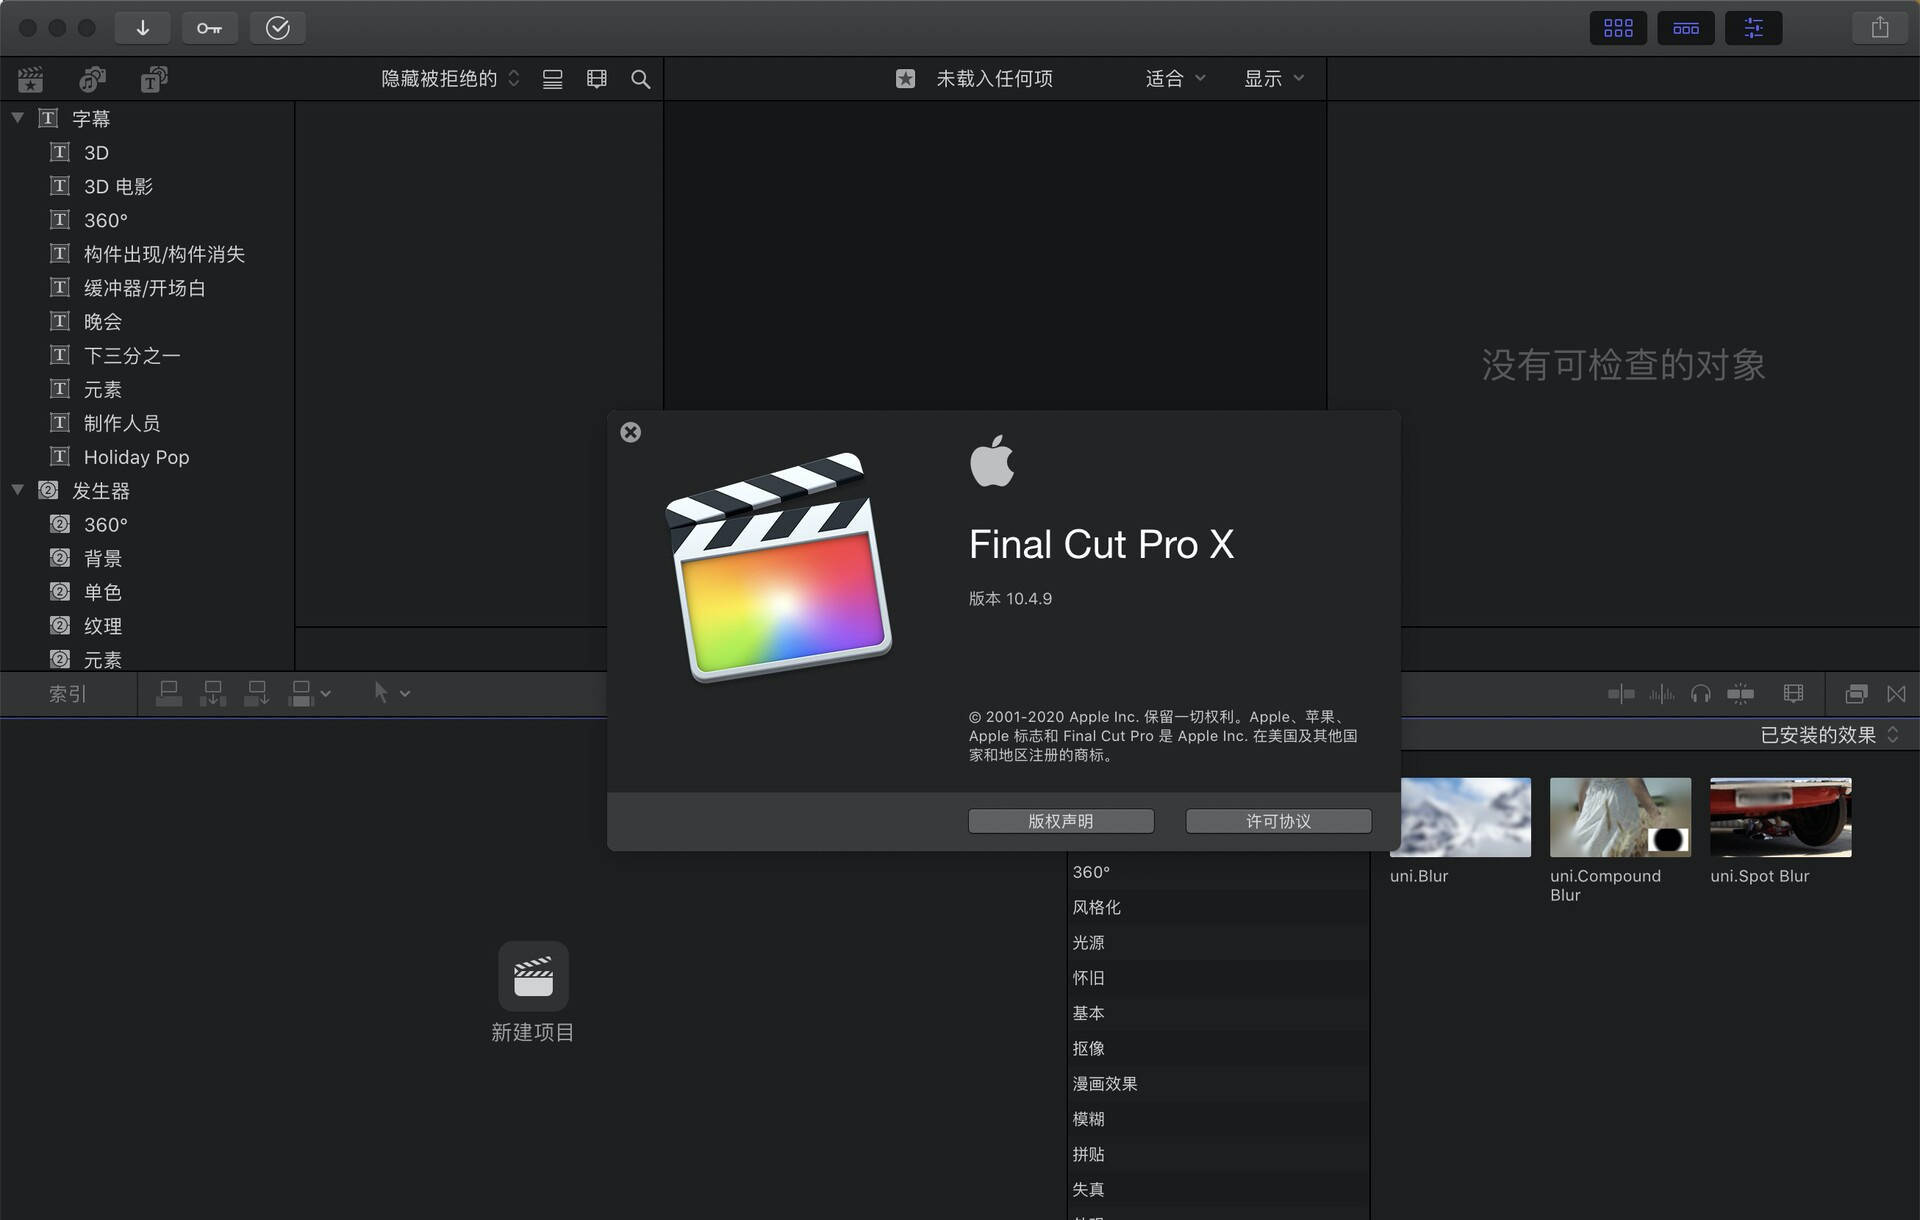The image size is (1920, 1220).
Task: Select the arrow selection tool
Action: [x=381, y=693]
